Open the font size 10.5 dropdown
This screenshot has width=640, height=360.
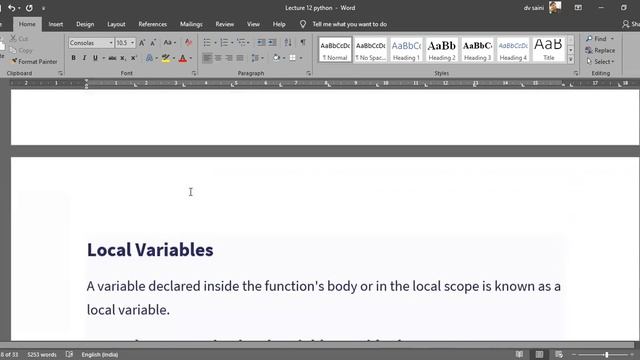point(132,43)
